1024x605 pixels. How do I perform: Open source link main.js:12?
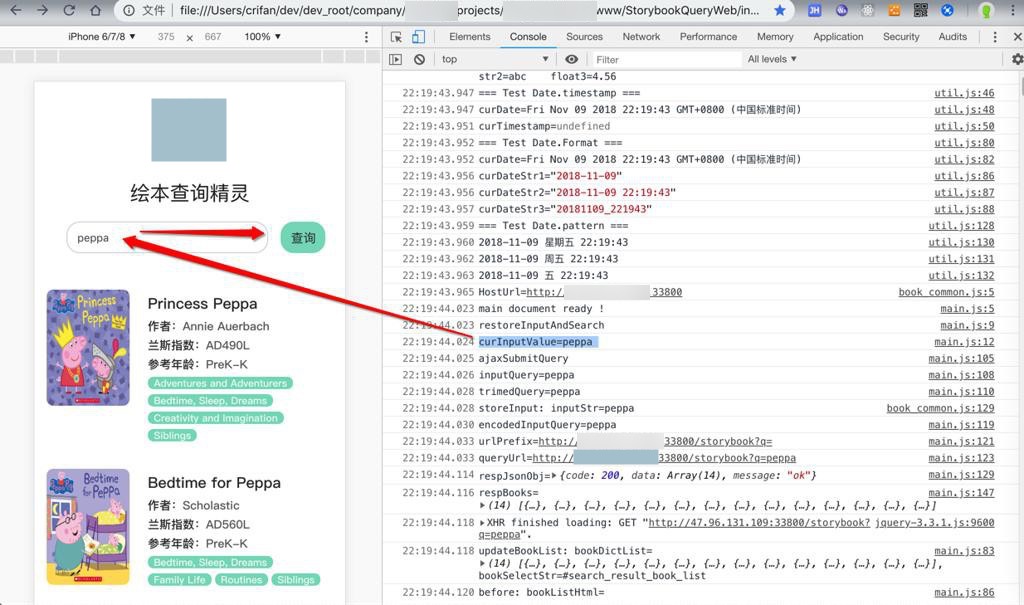tap(964, 342)
